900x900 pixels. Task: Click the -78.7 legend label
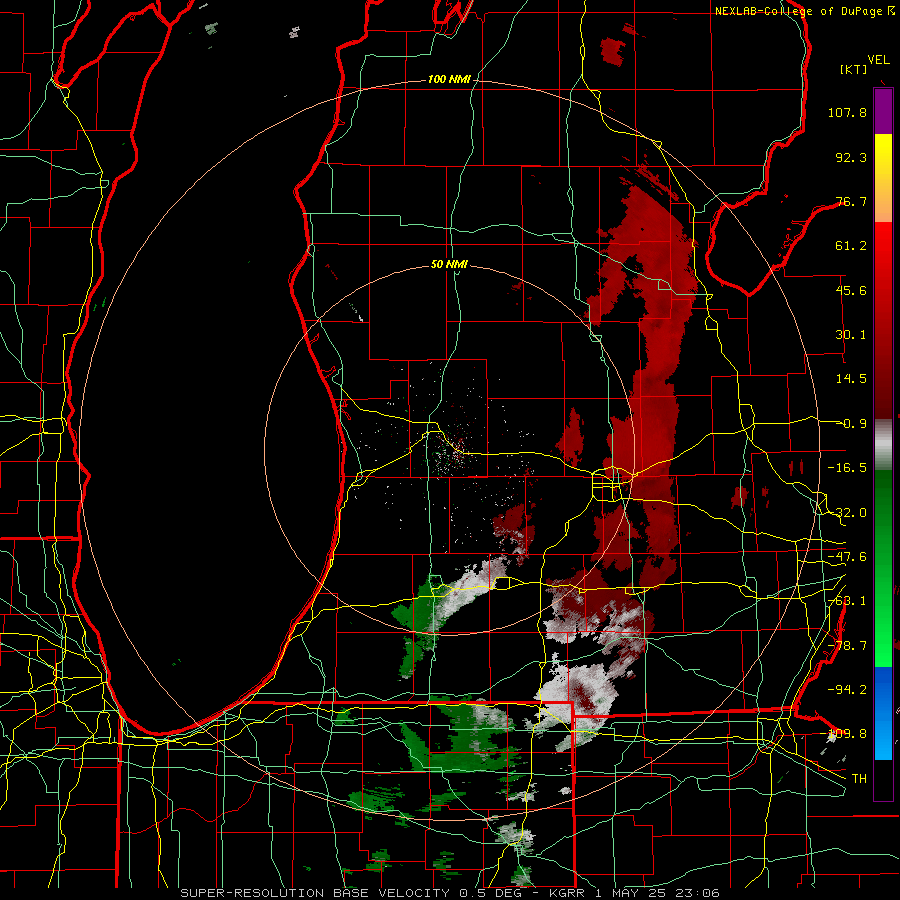tap(847, 646)
